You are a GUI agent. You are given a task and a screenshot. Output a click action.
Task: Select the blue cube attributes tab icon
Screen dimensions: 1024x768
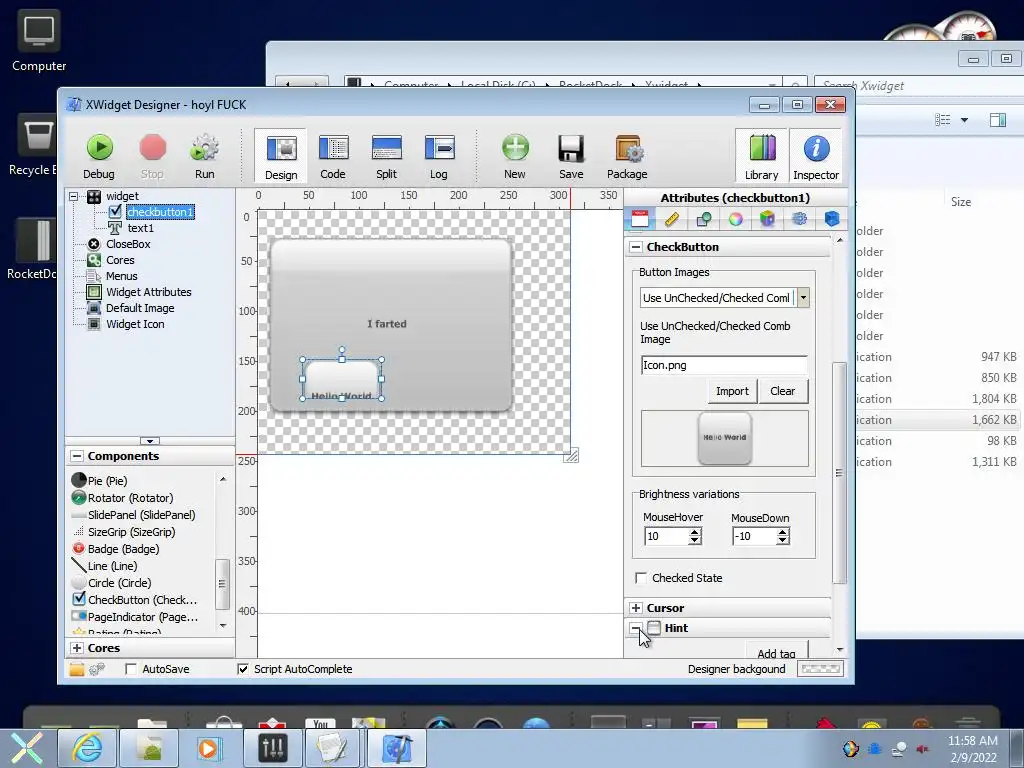[831, 219]
